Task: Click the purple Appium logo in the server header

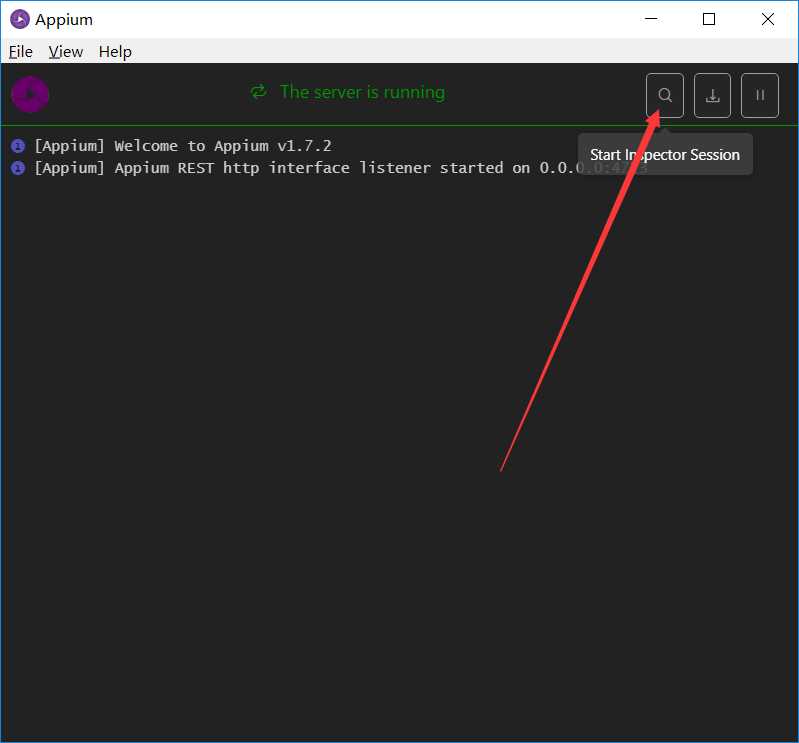Action: tap(30, 94)
